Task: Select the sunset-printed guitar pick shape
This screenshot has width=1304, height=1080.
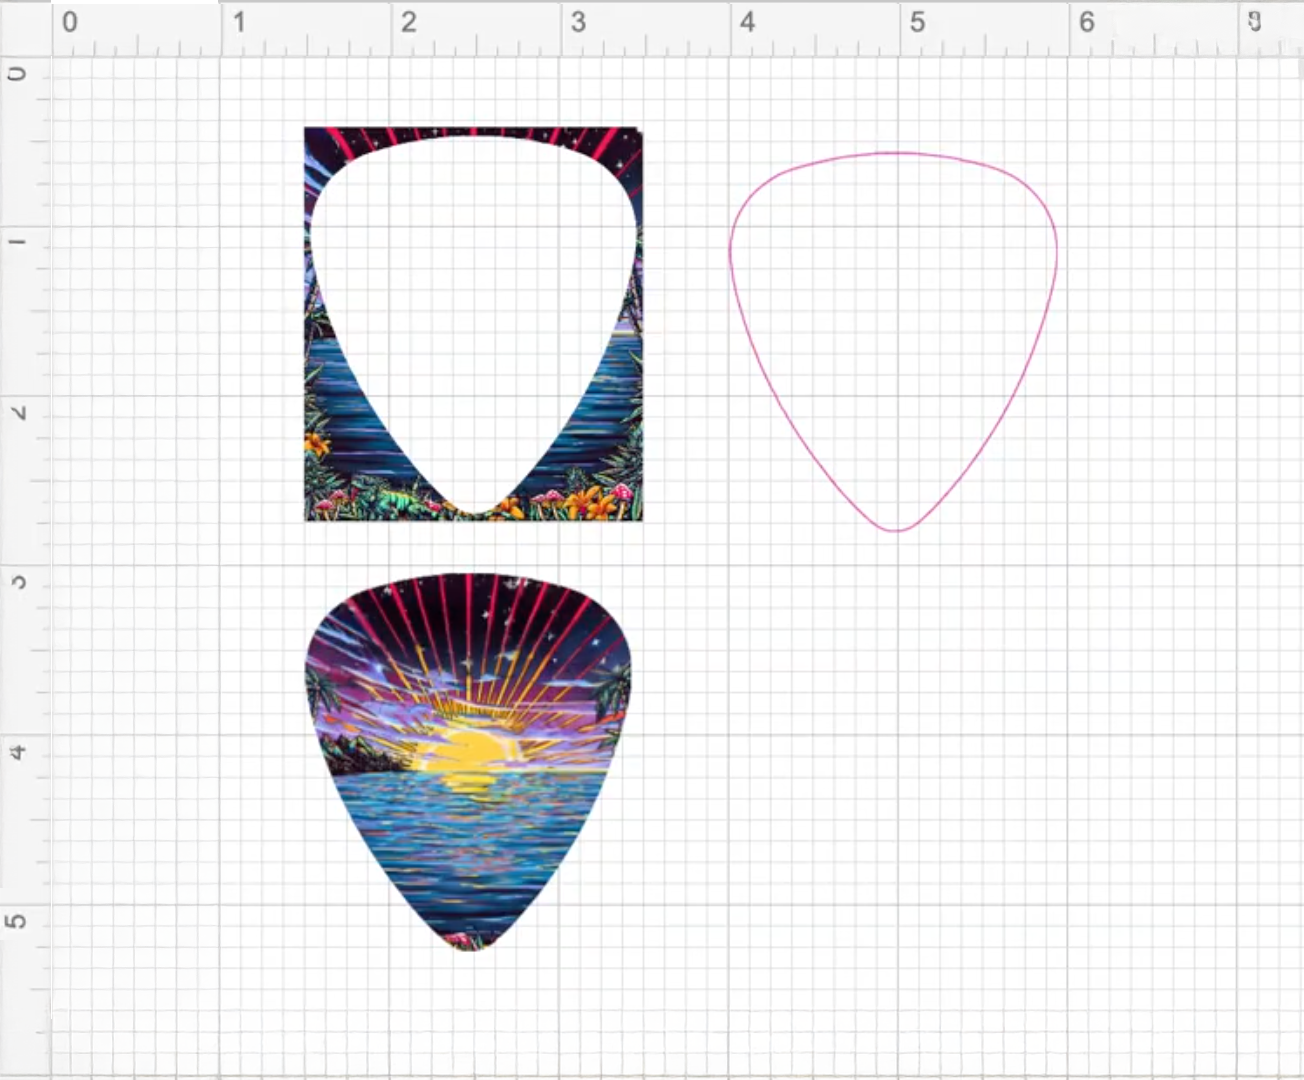Action: point(468,800)
